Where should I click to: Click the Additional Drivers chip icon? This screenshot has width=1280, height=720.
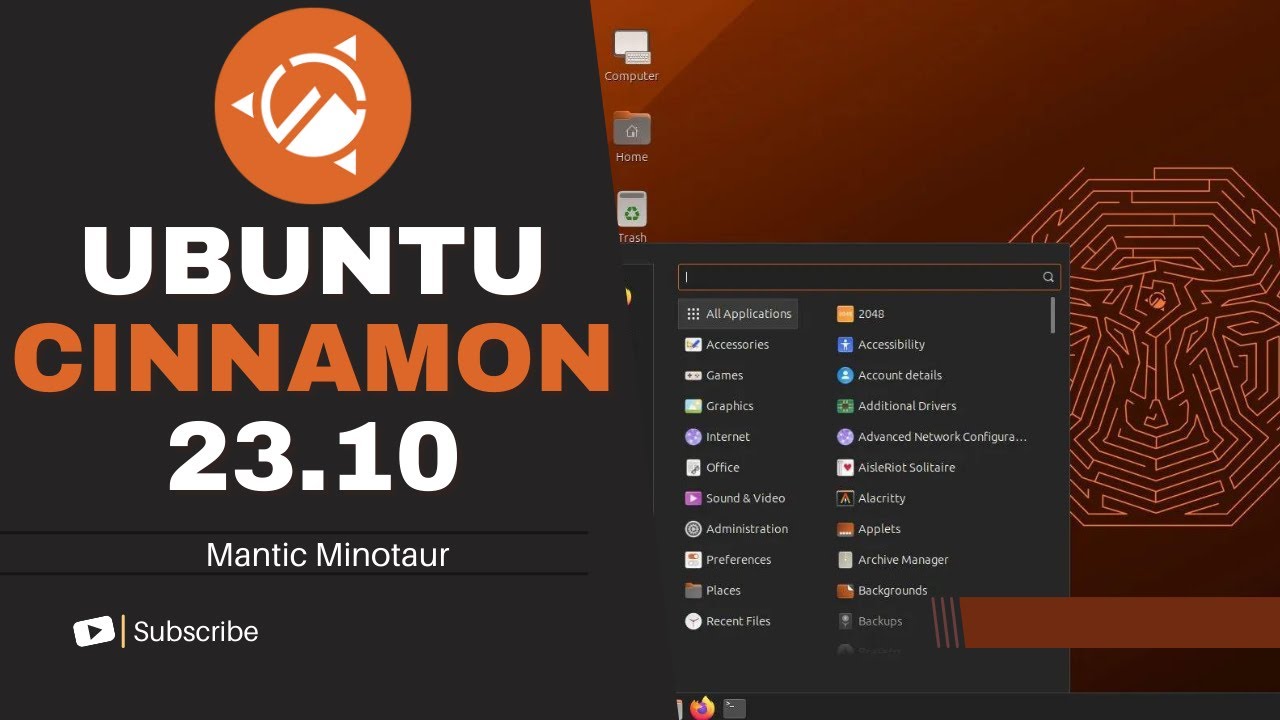[x=845, y=406]
